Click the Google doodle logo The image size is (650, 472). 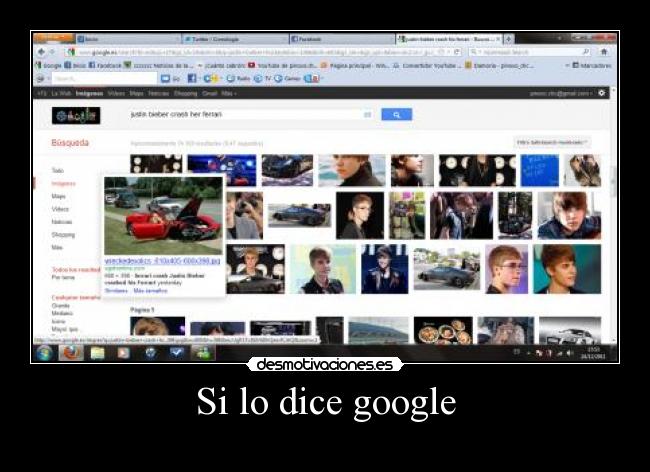pos(76,116)
